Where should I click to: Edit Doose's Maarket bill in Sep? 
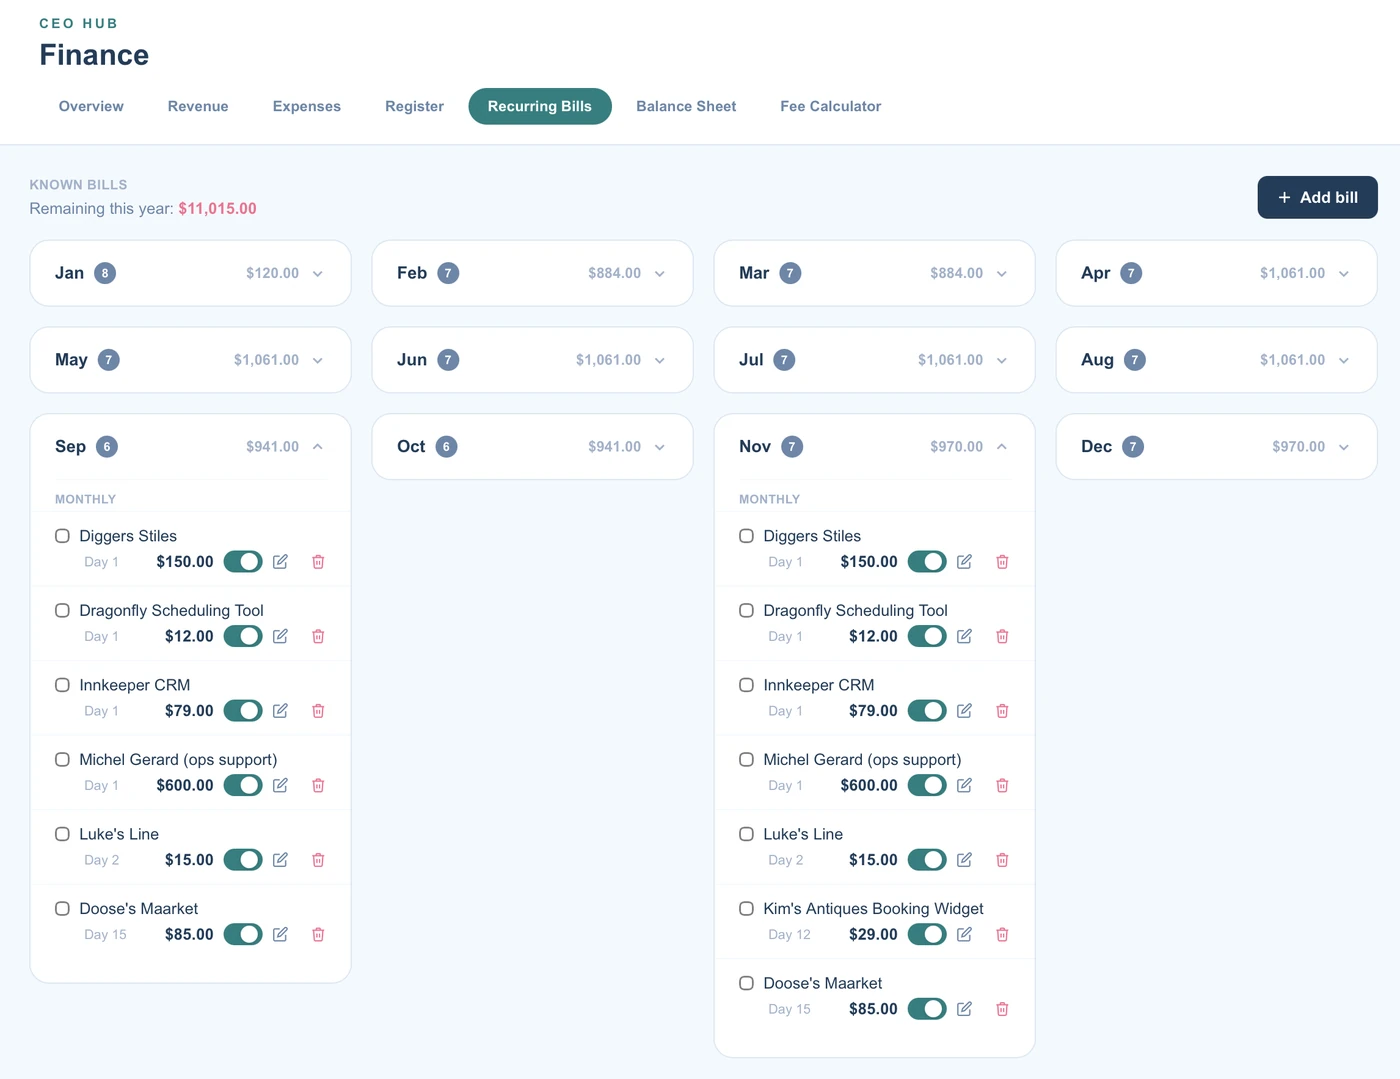[x=280, y=934]
